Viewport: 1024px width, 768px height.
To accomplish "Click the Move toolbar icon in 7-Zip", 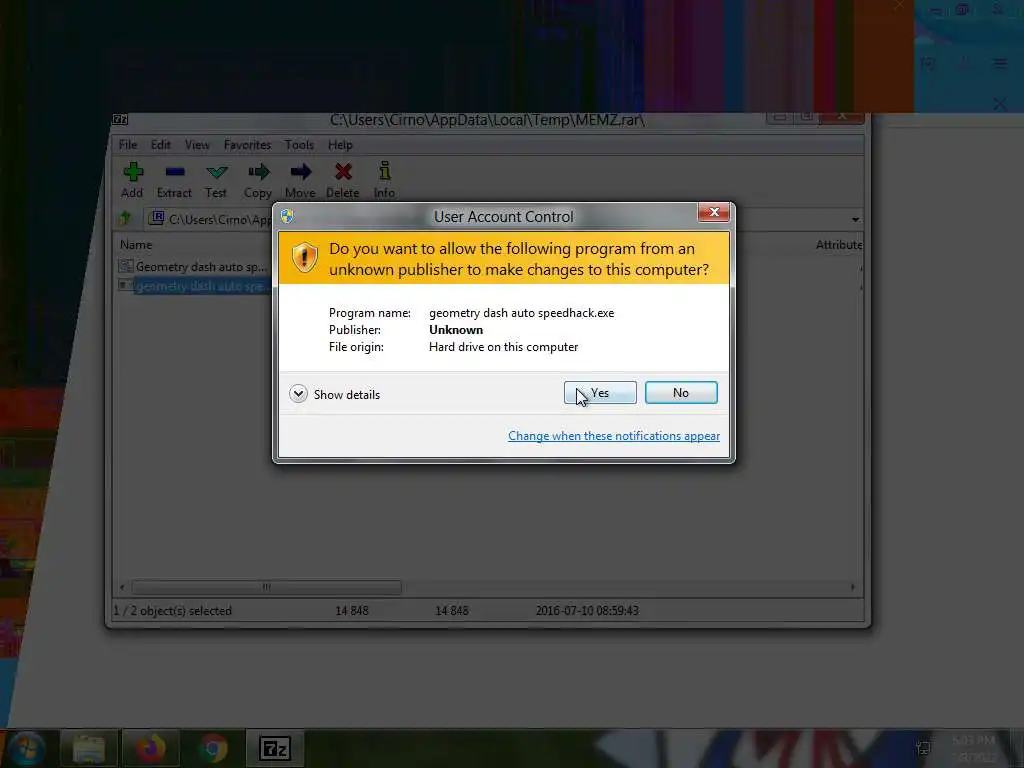I will tap(300, 172).
